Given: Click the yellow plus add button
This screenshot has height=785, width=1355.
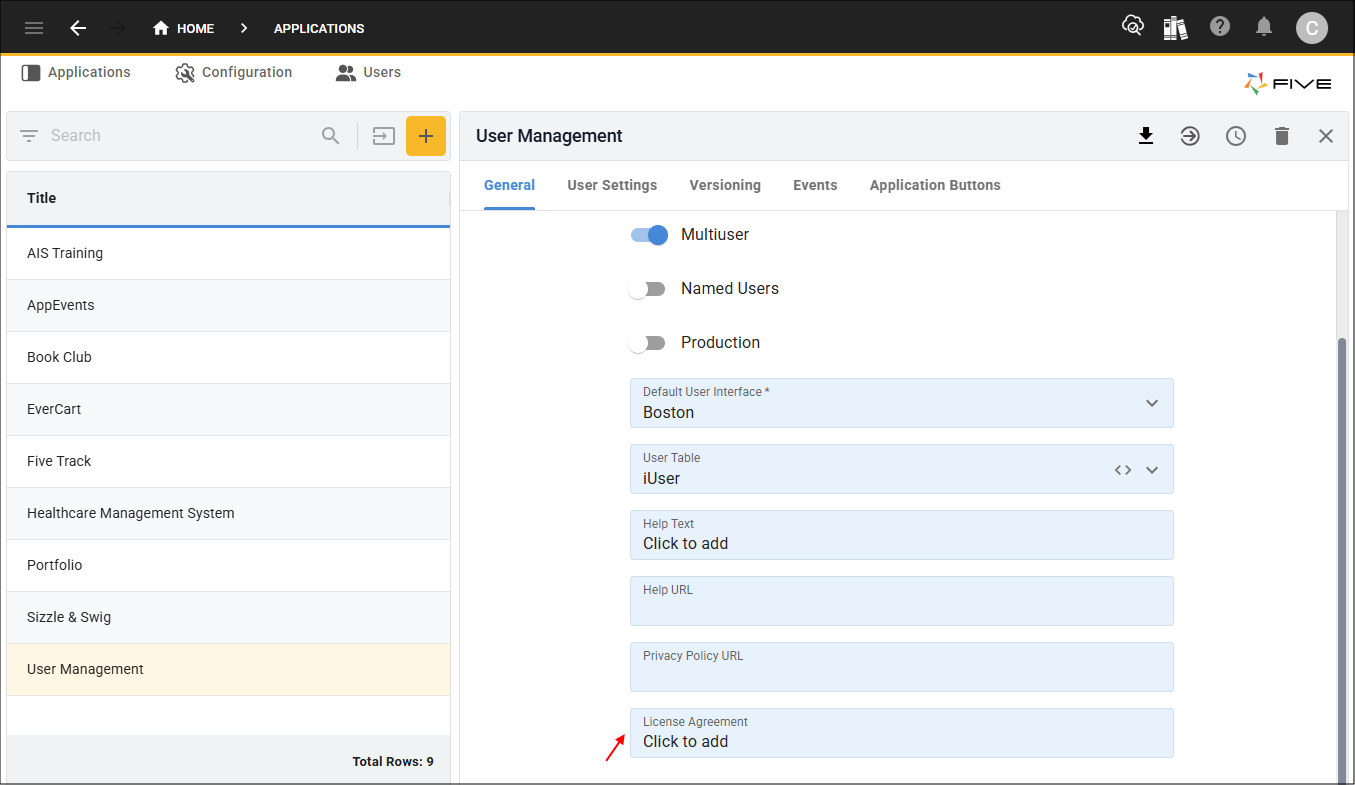Looking at the screenshot, I should (x=426, y=136).
